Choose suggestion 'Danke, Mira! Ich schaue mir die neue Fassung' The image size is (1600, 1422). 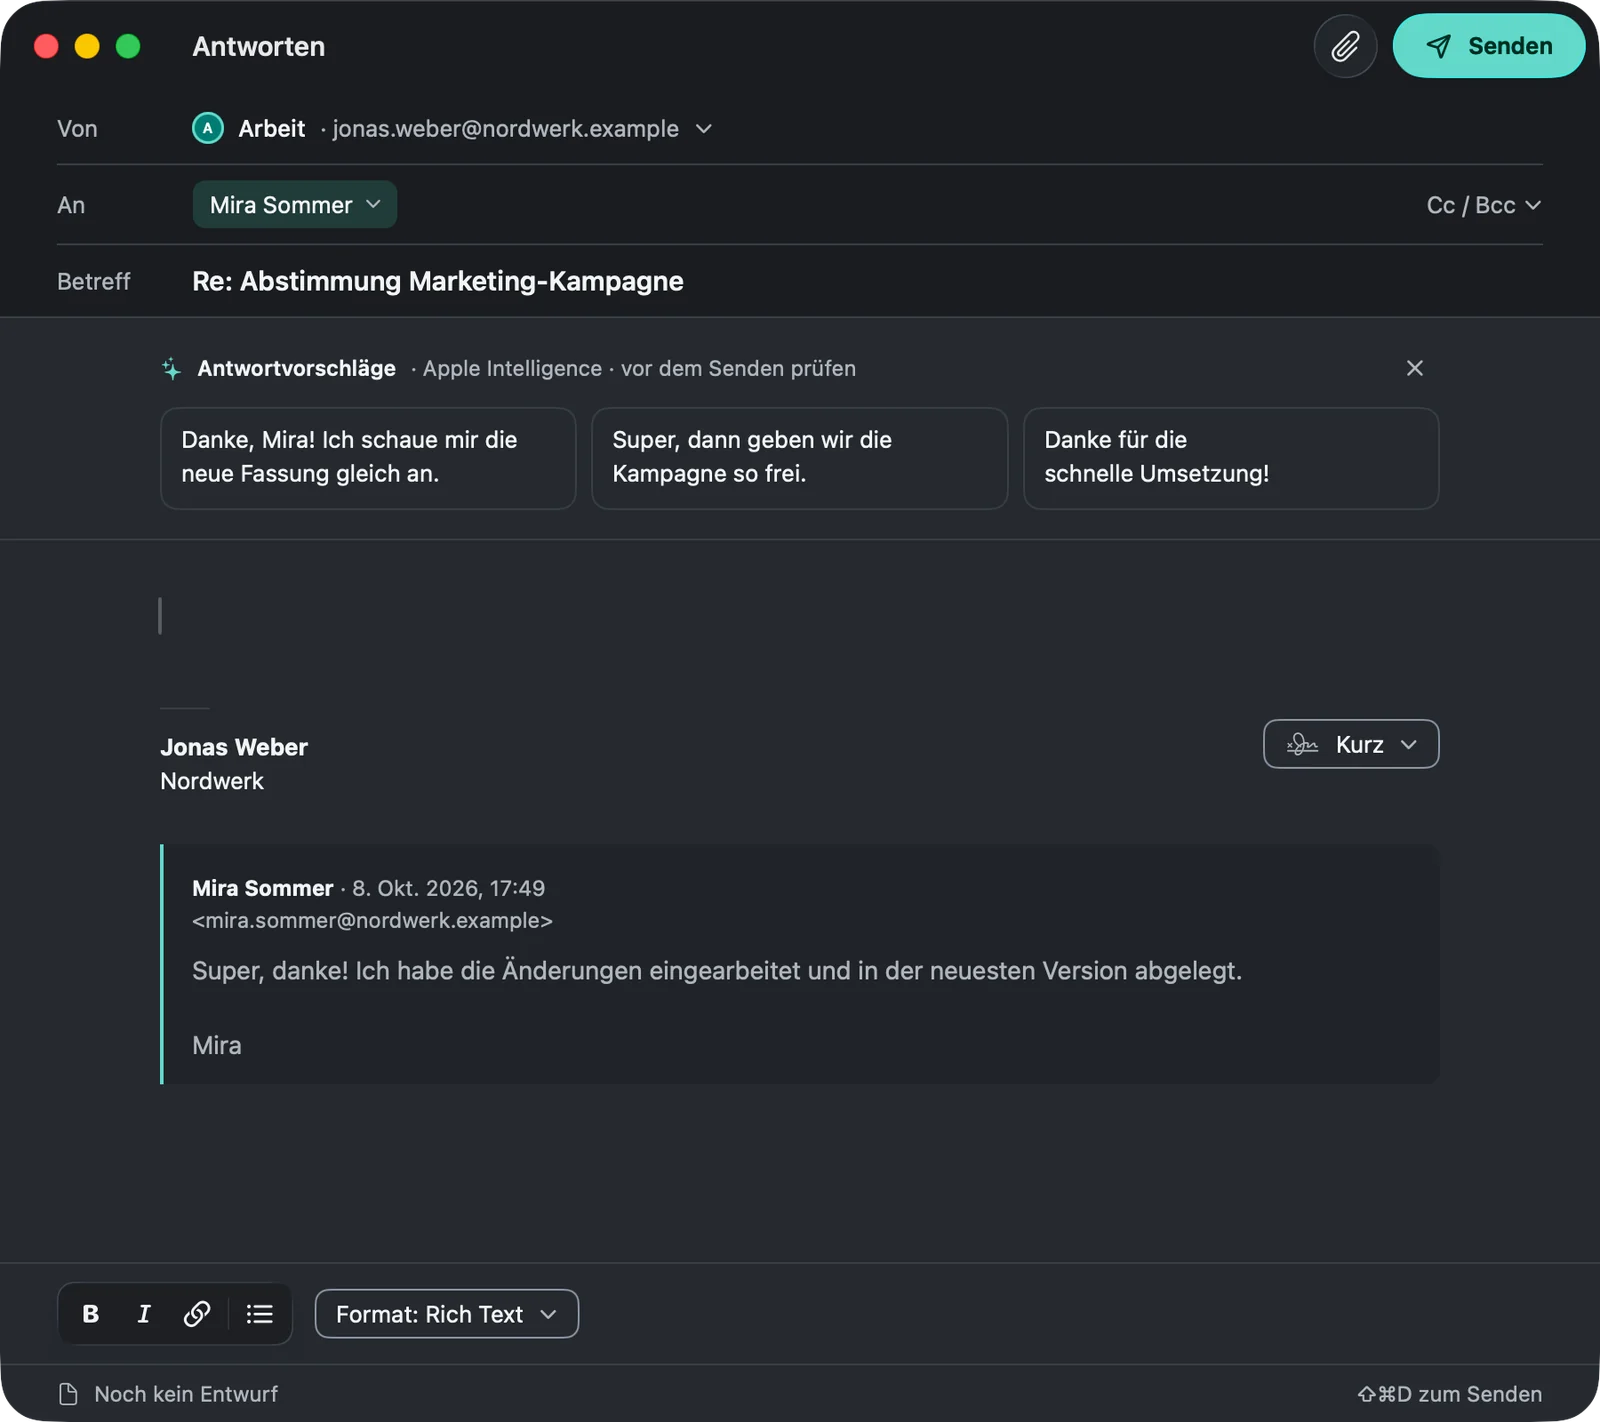pyautogui.click(x=368, y=458)
